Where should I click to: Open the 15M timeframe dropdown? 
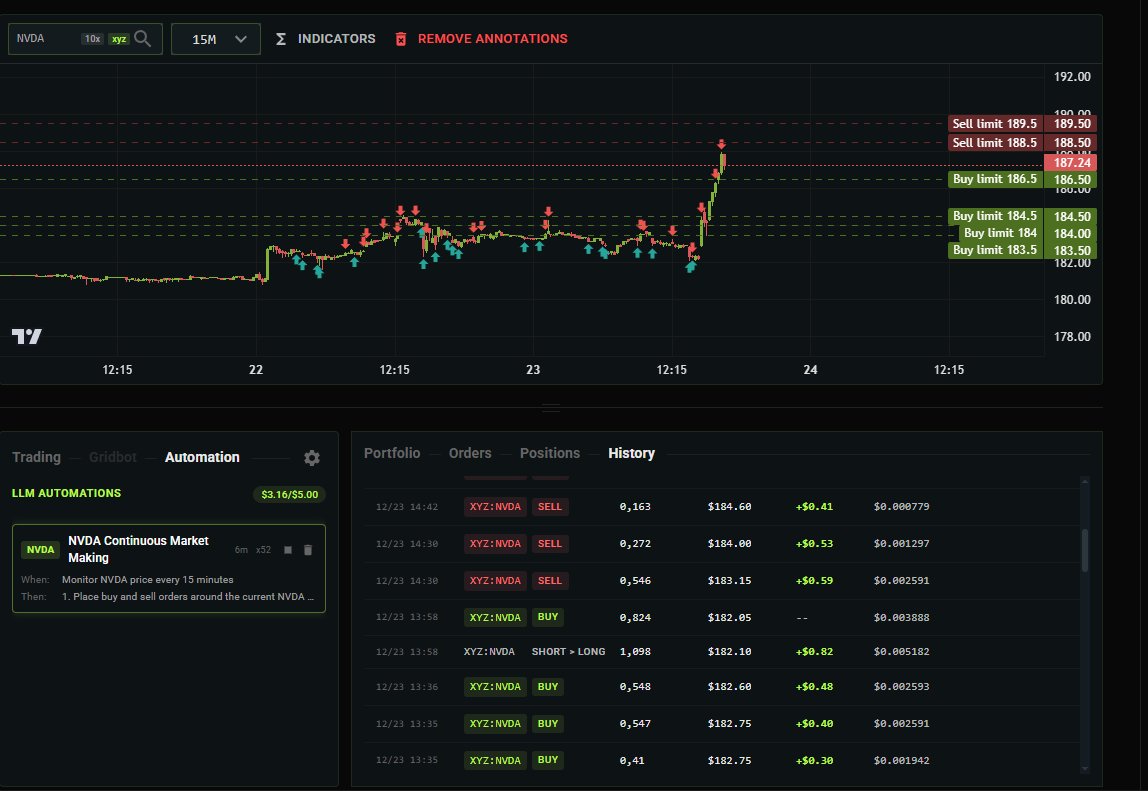216,39
